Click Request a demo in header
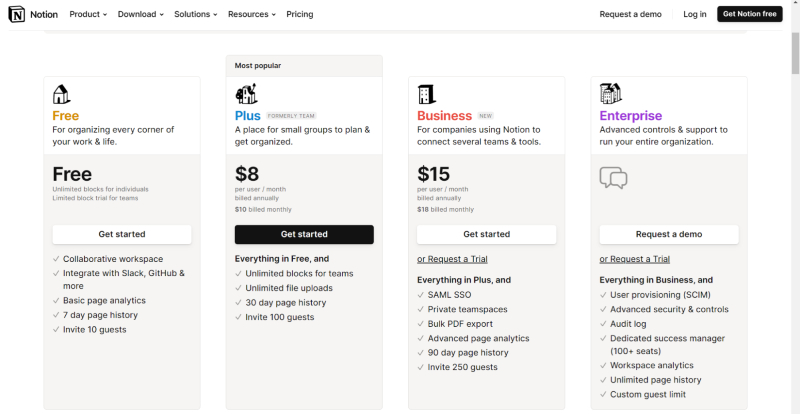This screenshot has height=414, width=800. [x=630, y=14]
